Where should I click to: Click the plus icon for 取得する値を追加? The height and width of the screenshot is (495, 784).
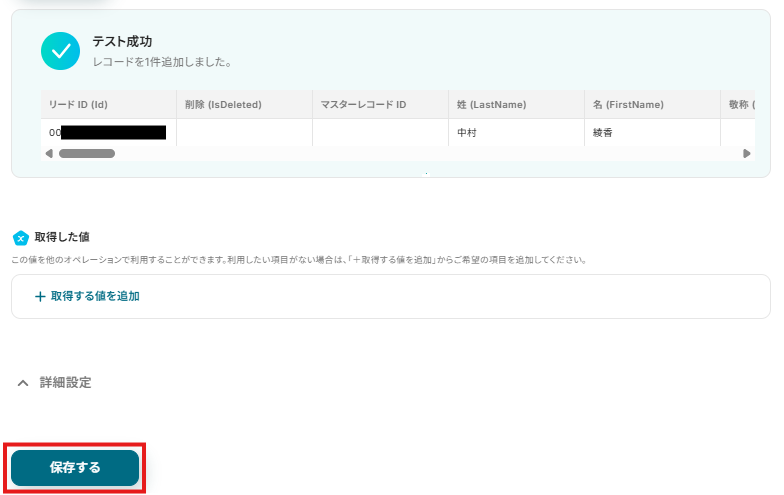pos(40,296)
